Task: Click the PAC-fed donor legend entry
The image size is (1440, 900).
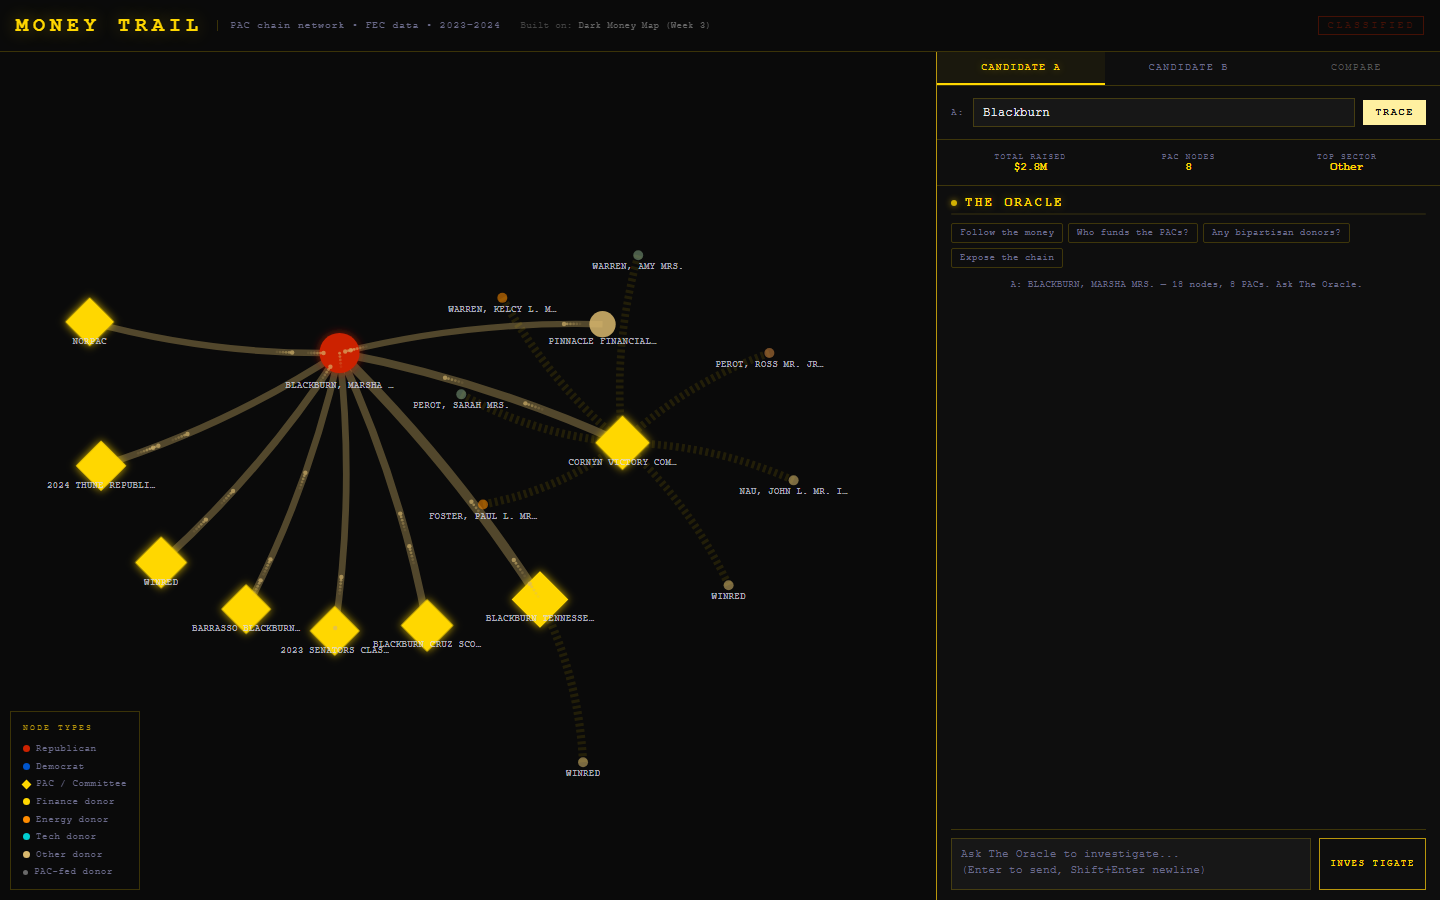Action: 68,872
